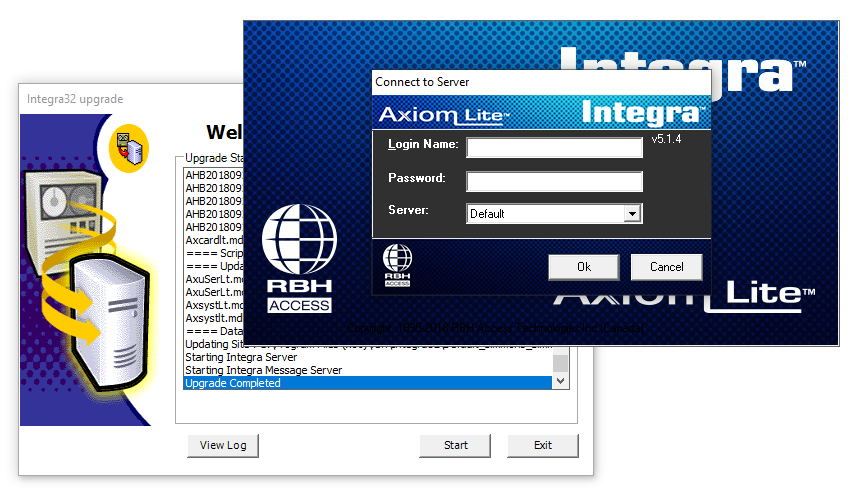Click the upgrade status list scrollbar thumb
The height and width of the screenshot is (493, 852).
pos(561,363)
